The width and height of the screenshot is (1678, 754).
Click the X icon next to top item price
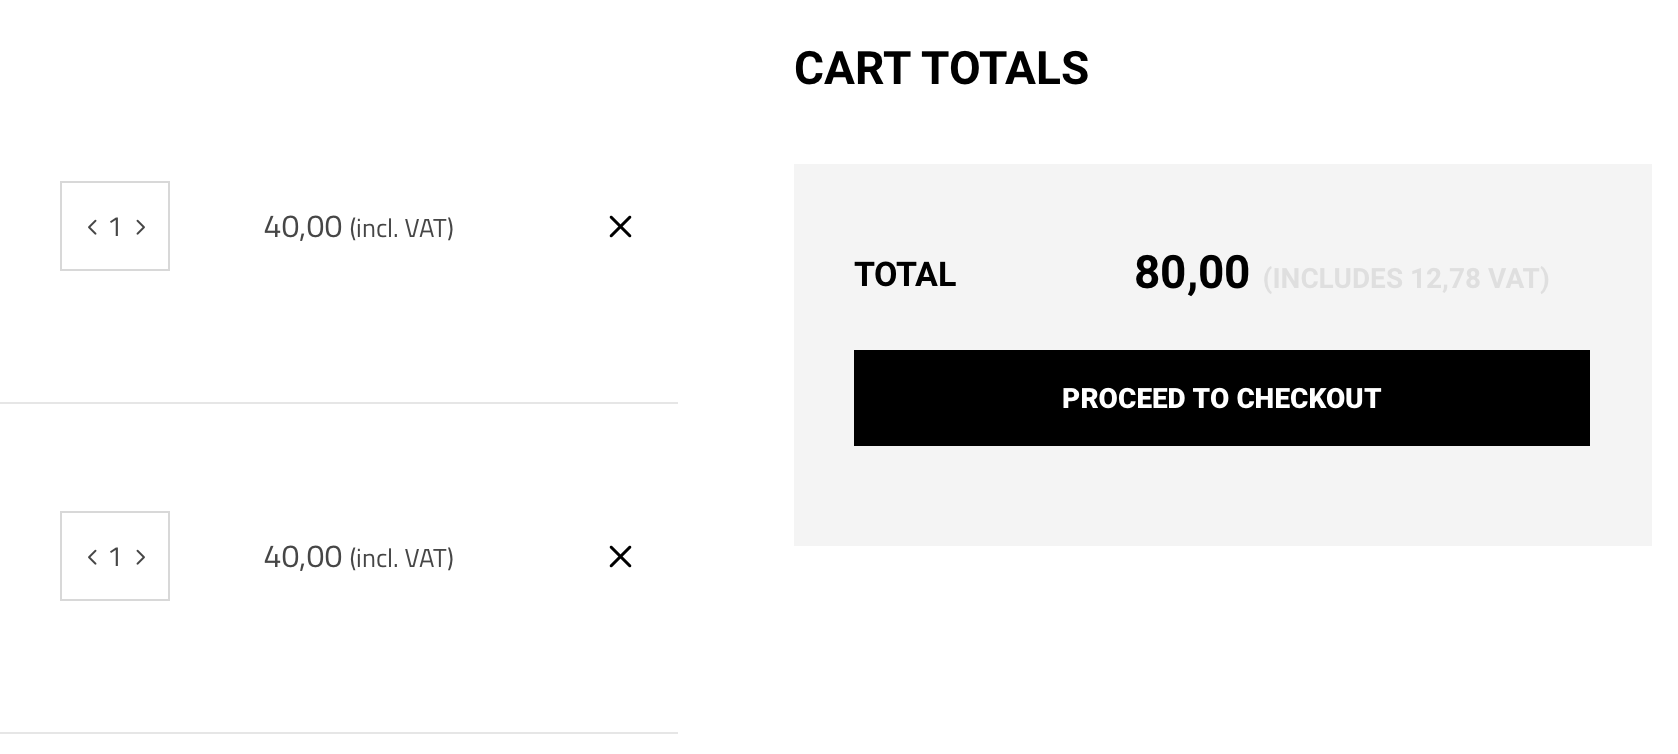(x=620, y=227)
